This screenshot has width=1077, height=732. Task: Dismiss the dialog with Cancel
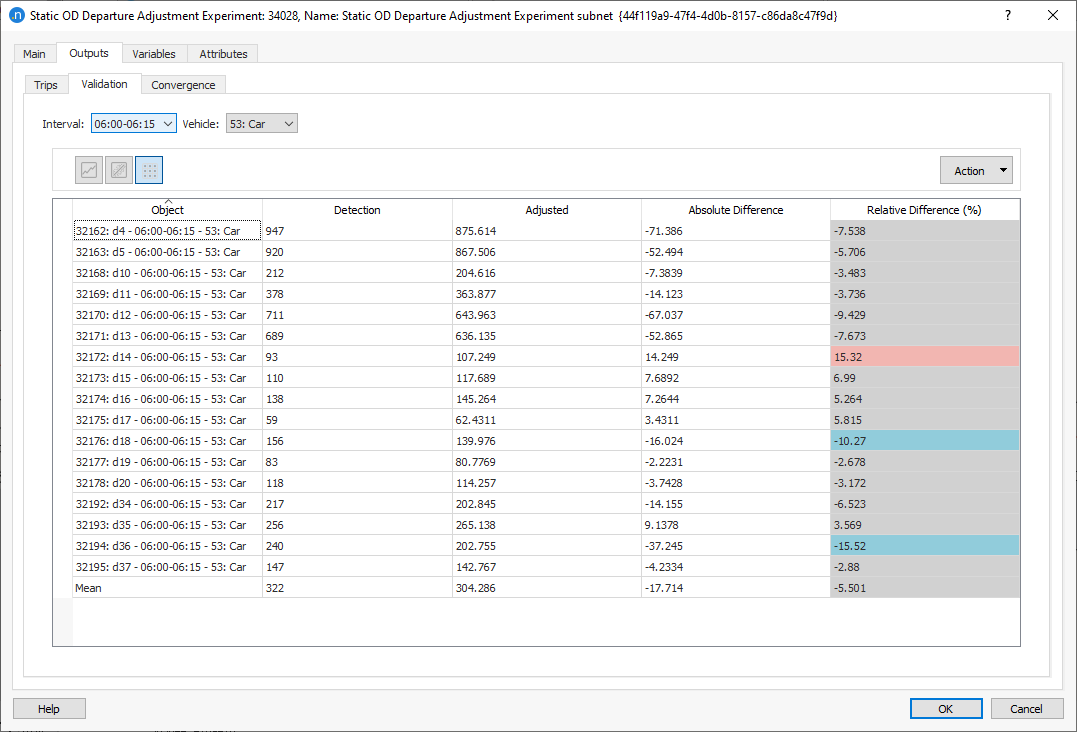1026,708
